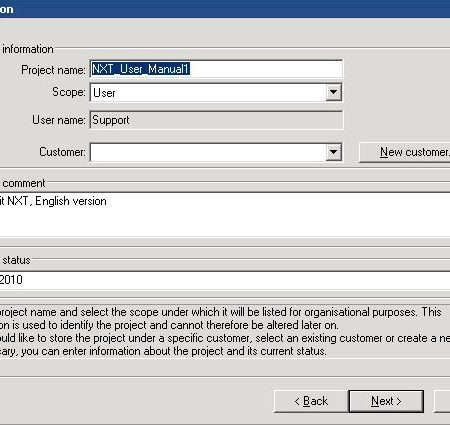This screenshot has height=425, width=450.
Task: Click the "User name:" label
Action: (x=59, y=120)
